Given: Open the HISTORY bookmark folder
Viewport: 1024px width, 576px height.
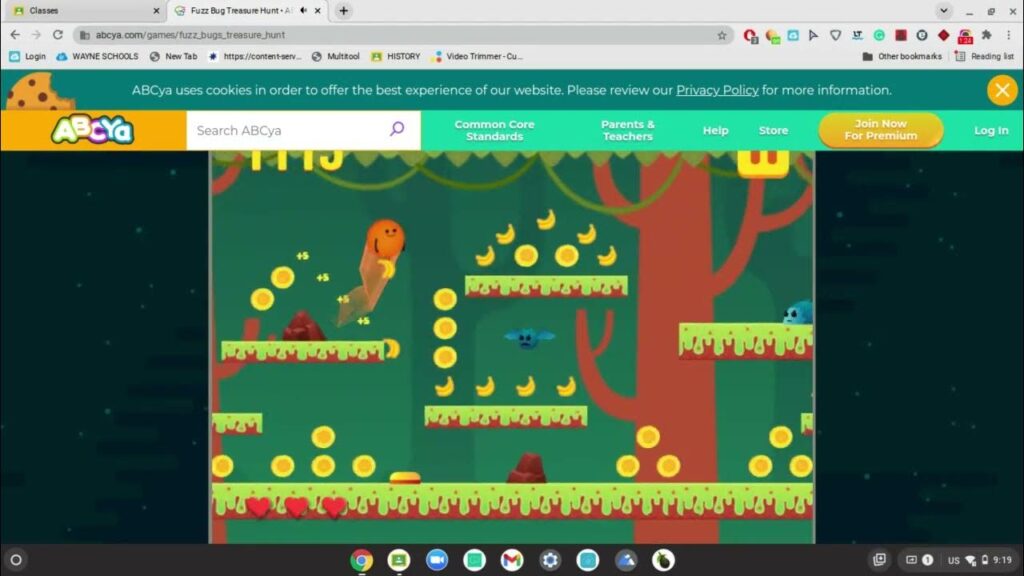Looking at the screenshot, I should 396,57.
